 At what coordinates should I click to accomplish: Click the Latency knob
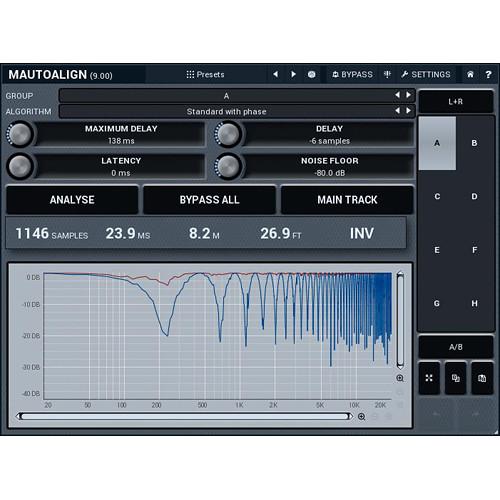[x=20, y=166]
